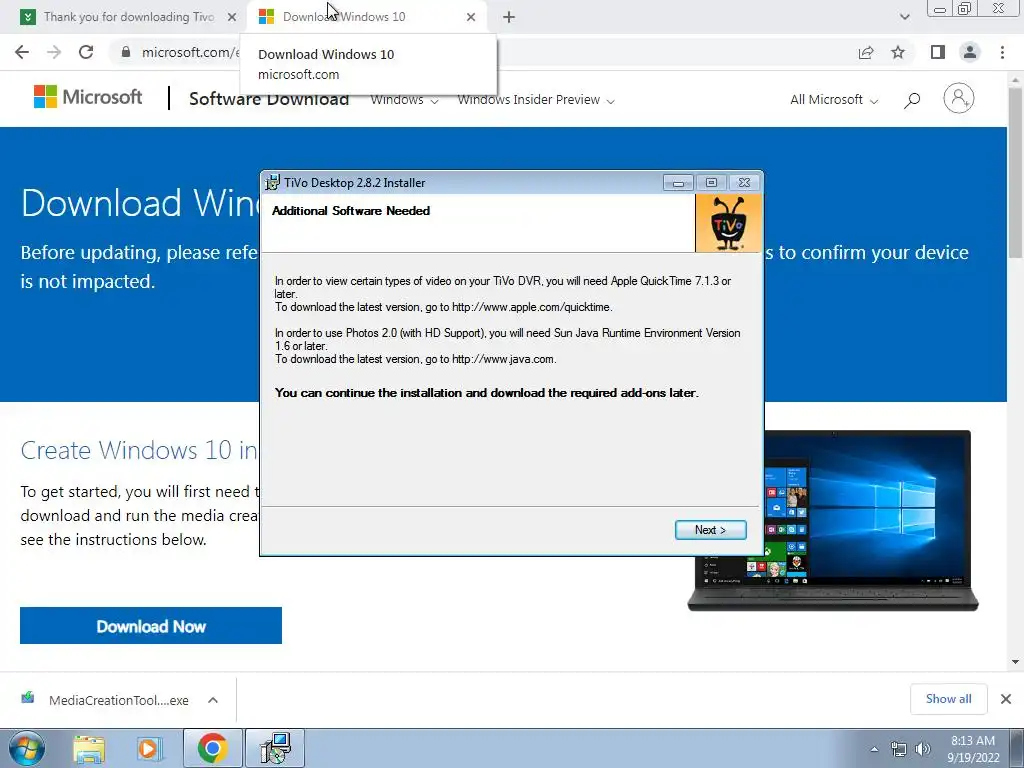Go forward in Chrome browser
The image size is (1024, 768).
point(54,52)
